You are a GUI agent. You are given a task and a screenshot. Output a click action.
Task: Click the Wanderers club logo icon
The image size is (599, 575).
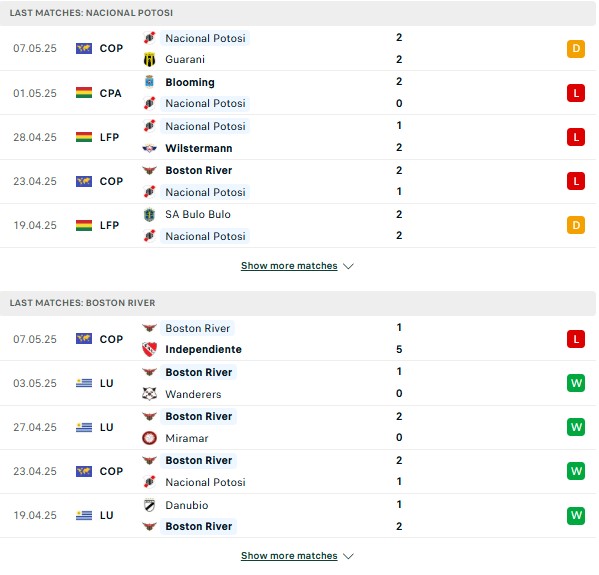149,394
